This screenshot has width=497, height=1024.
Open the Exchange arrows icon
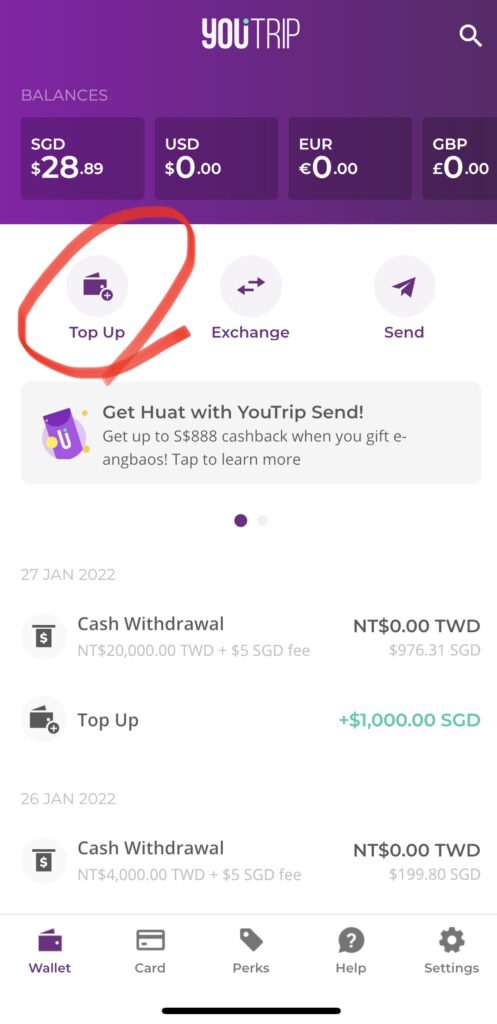251,286
